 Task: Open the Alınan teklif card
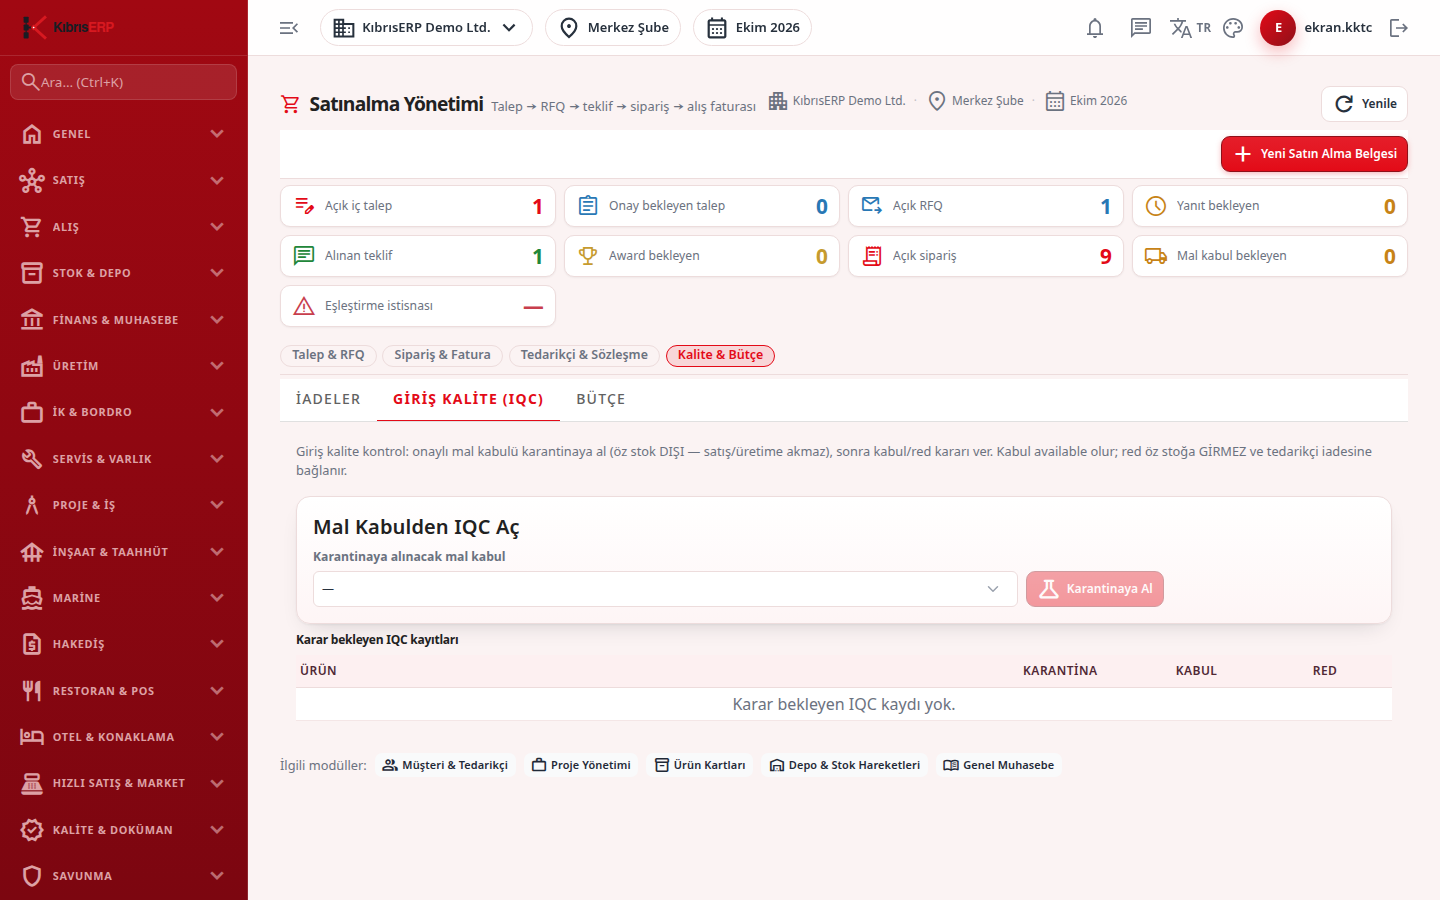click(418, 256)
